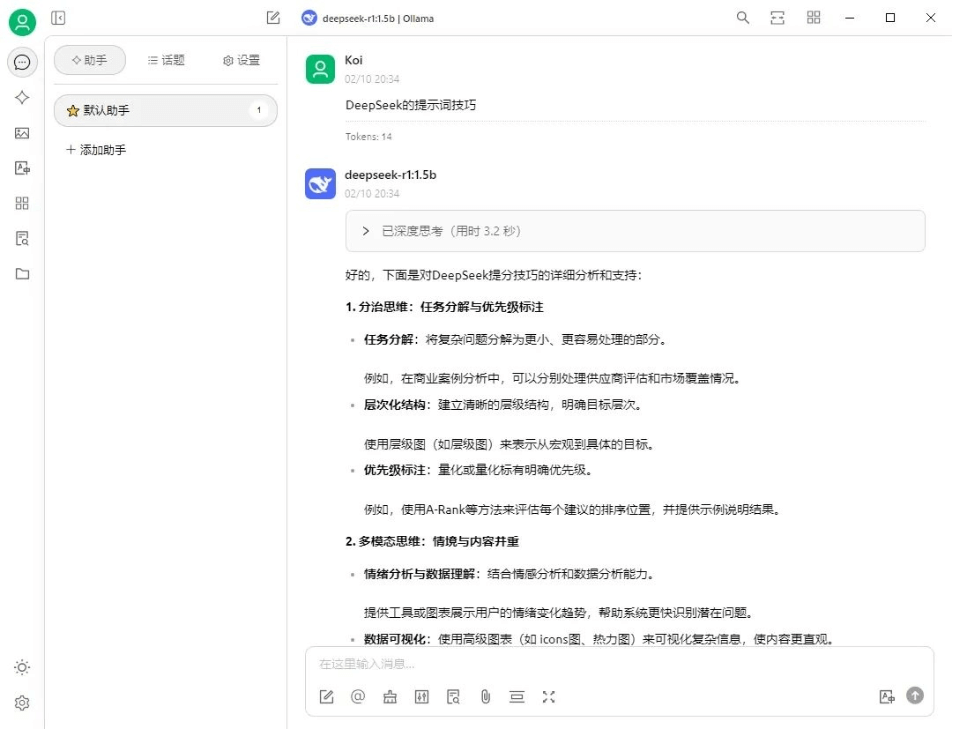Click the heading 2. 多模态思维
The width and height of the screenshot is (953, 729).
(x=432, y=542)
